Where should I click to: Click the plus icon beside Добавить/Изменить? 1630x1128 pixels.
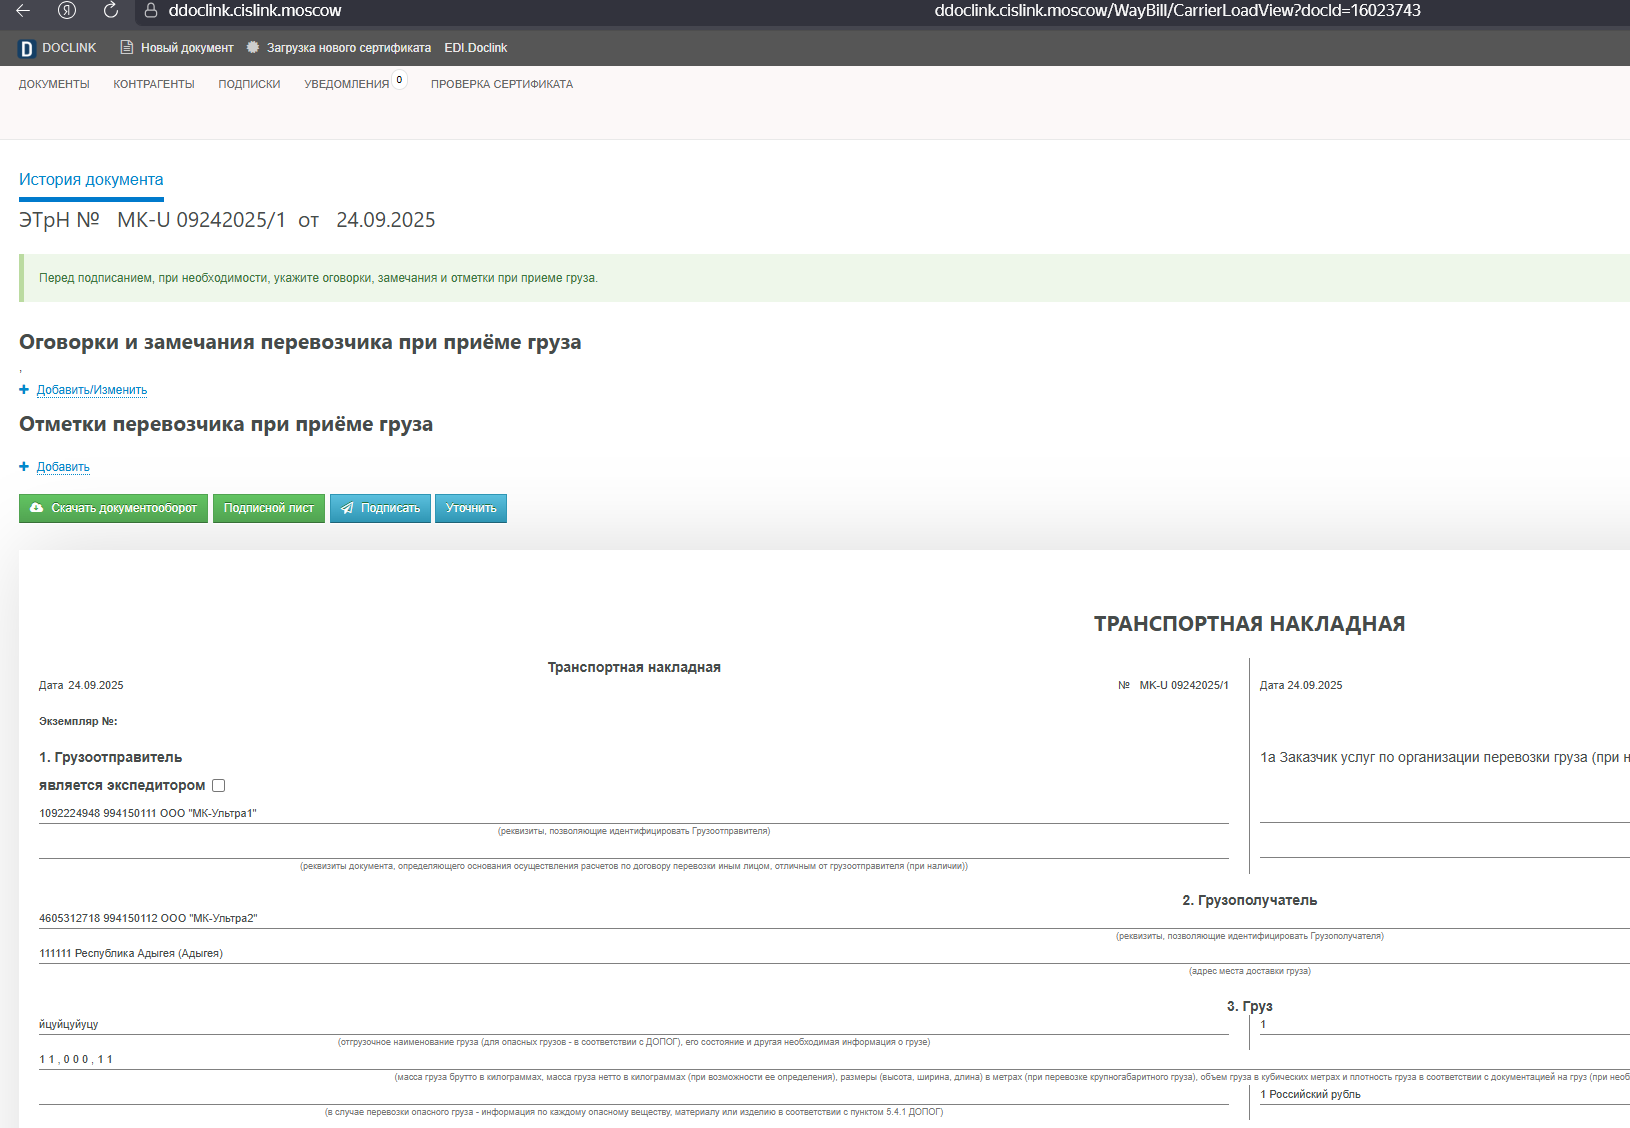tap(24, 390)
